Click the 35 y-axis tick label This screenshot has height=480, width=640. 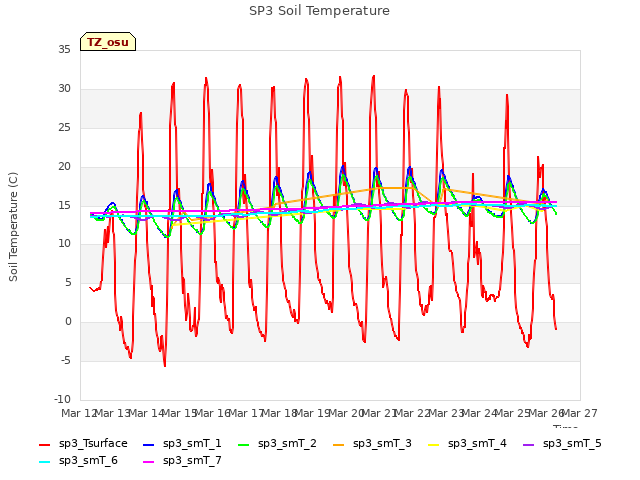click(x=64, y=50)
